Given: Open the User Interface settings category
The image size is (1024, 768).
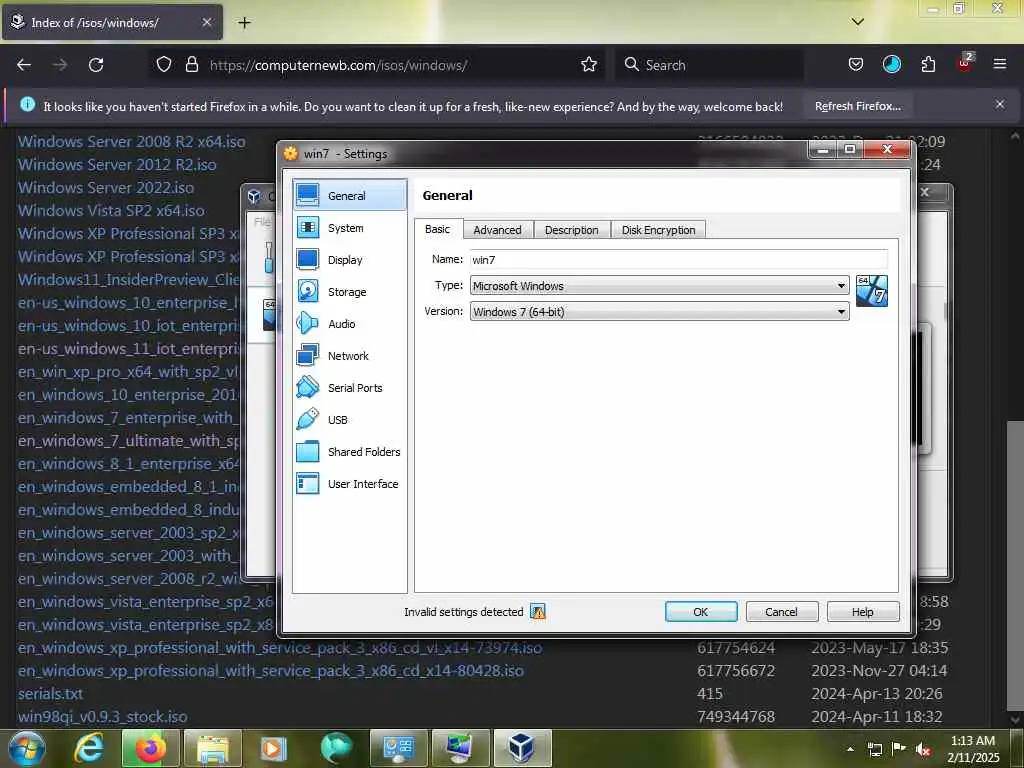Looking at the screenshot, I should click(x=349, y=484).
